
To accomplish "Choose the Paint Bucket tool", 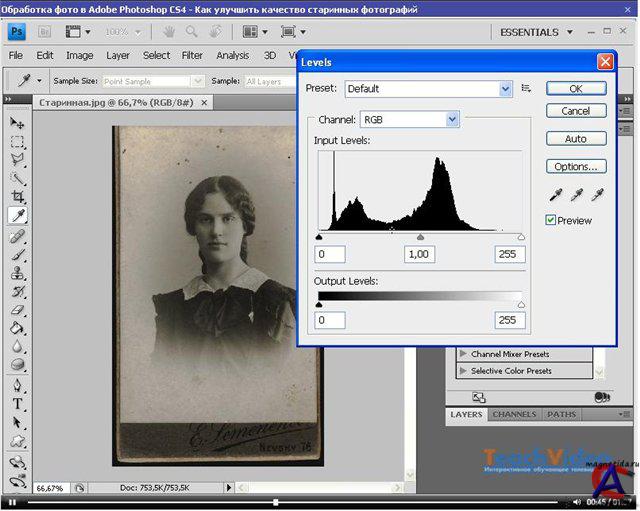I will pyautogui.click(x=17, y=328).
